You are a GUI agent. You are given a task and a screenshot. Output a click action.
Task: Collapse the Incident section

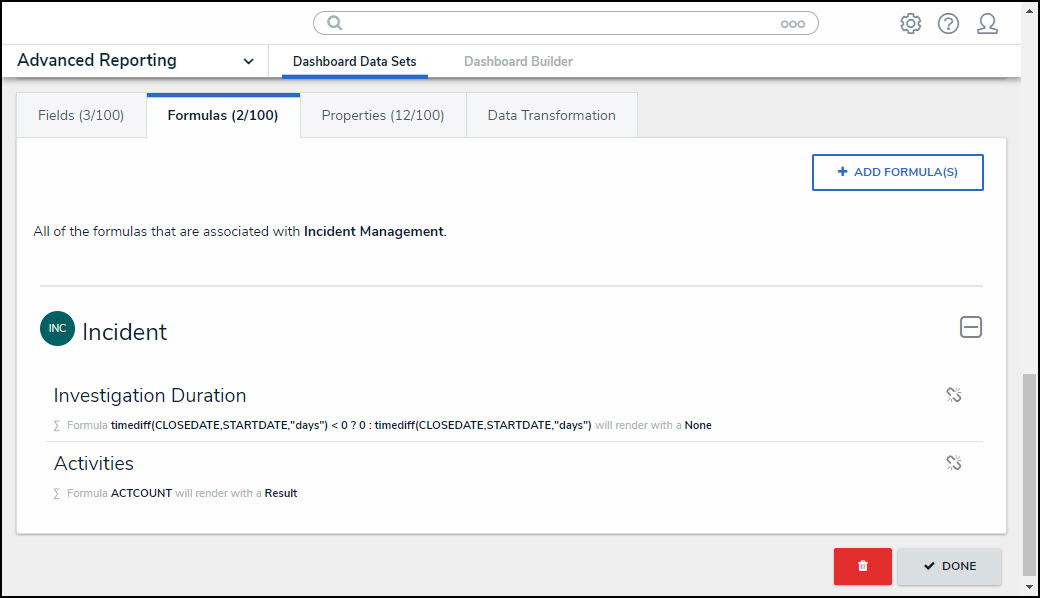click(x=970, y=327)
